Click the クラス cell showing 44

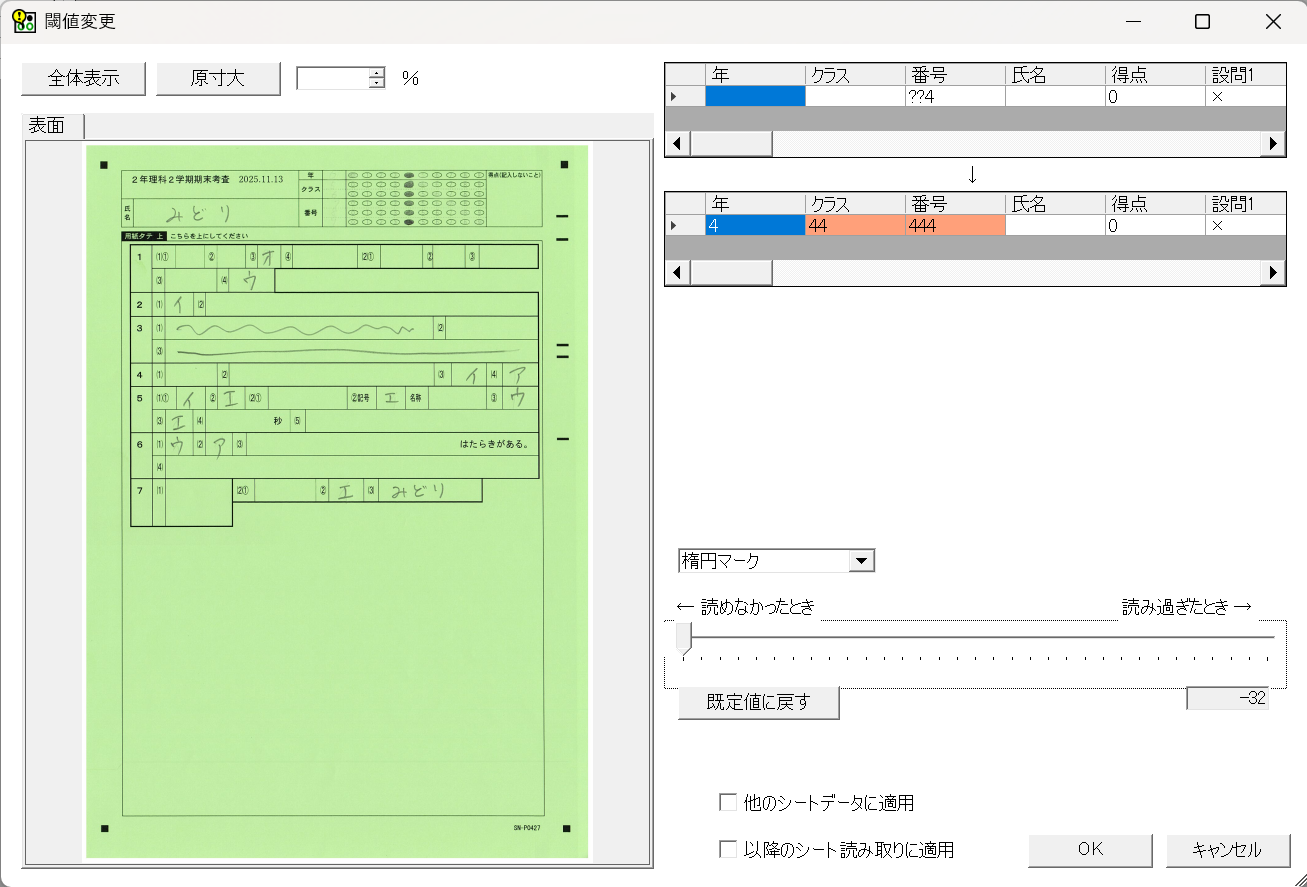pos(854,226)
